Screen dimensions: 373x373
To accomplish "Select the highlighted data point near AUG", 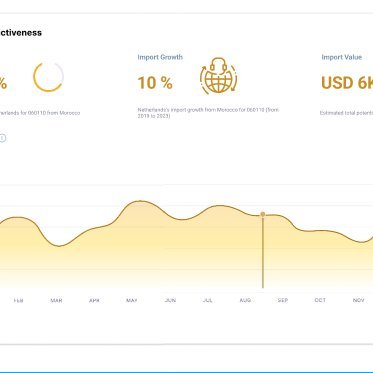I will [263, 214].
